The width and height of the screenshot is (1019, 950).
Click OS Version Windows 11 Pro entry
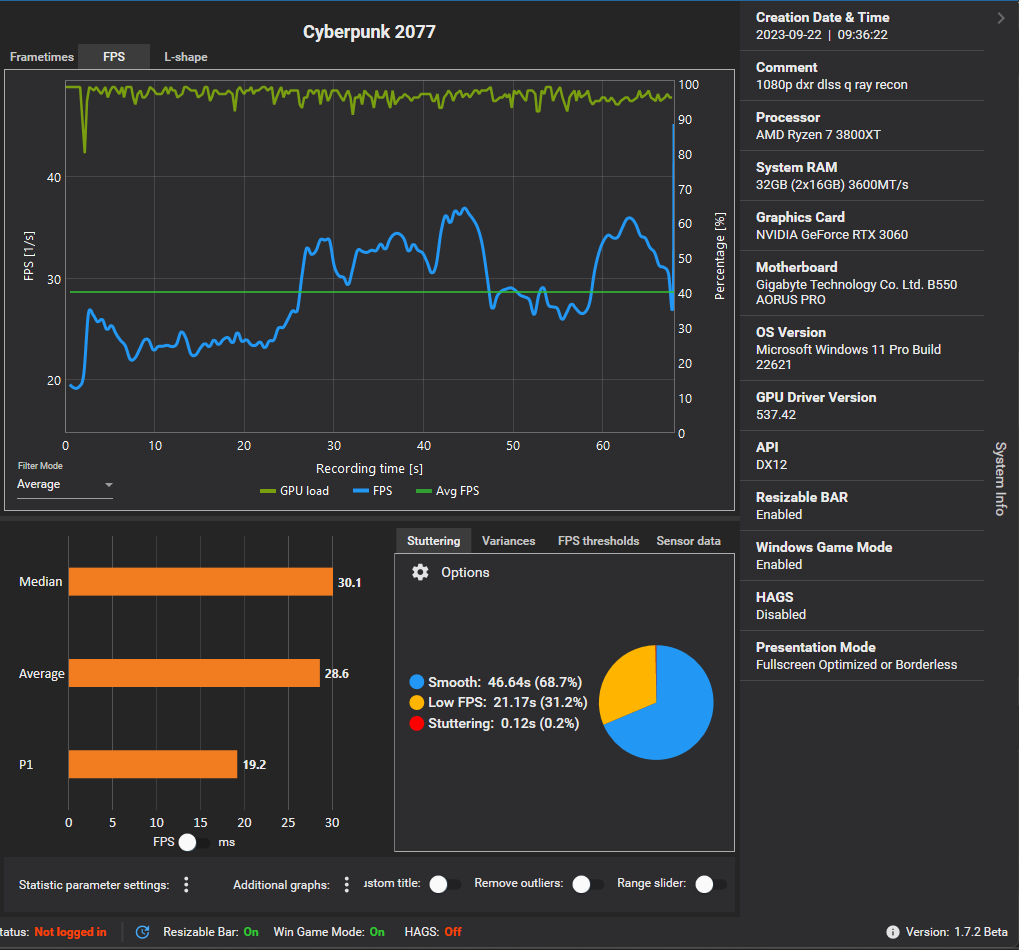point(861,348)
